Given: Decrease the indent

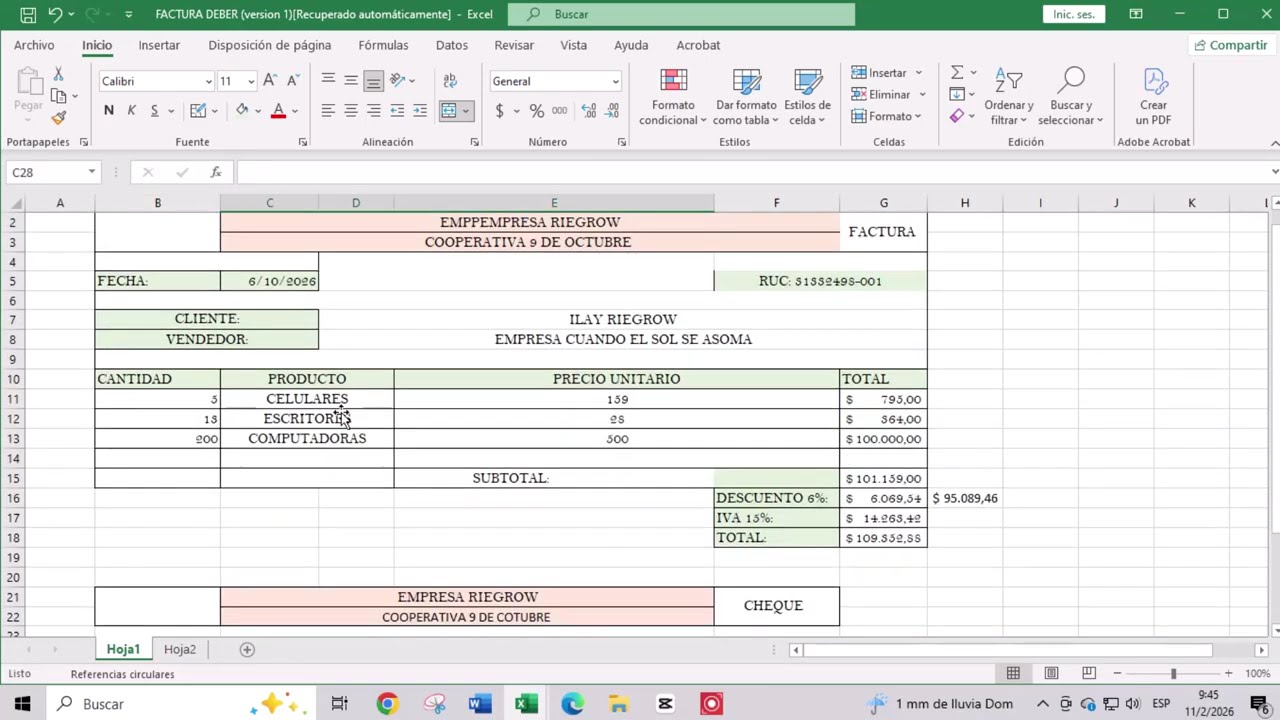Looking at the screenshot, I should [x=397, y=111].
